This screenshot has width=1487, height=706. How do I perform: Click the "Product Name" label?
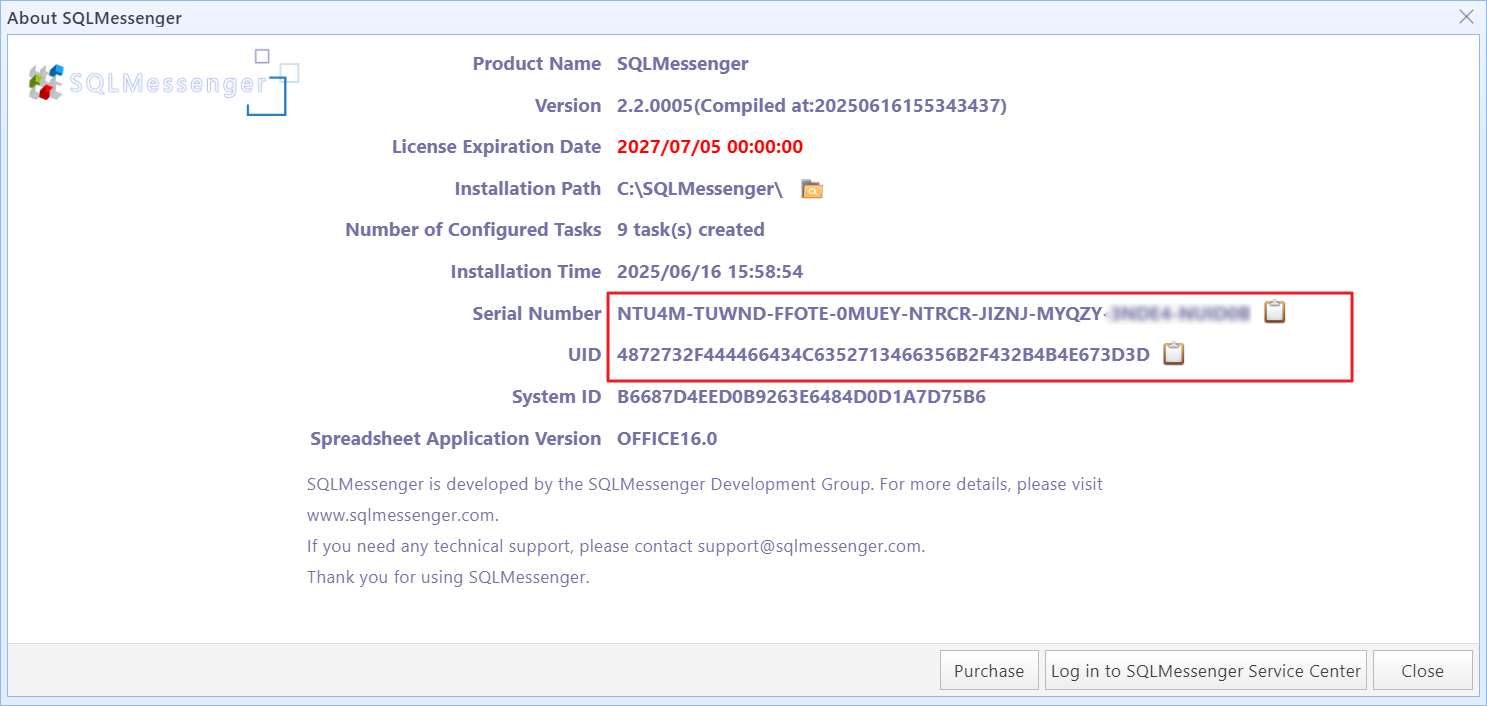537,64
